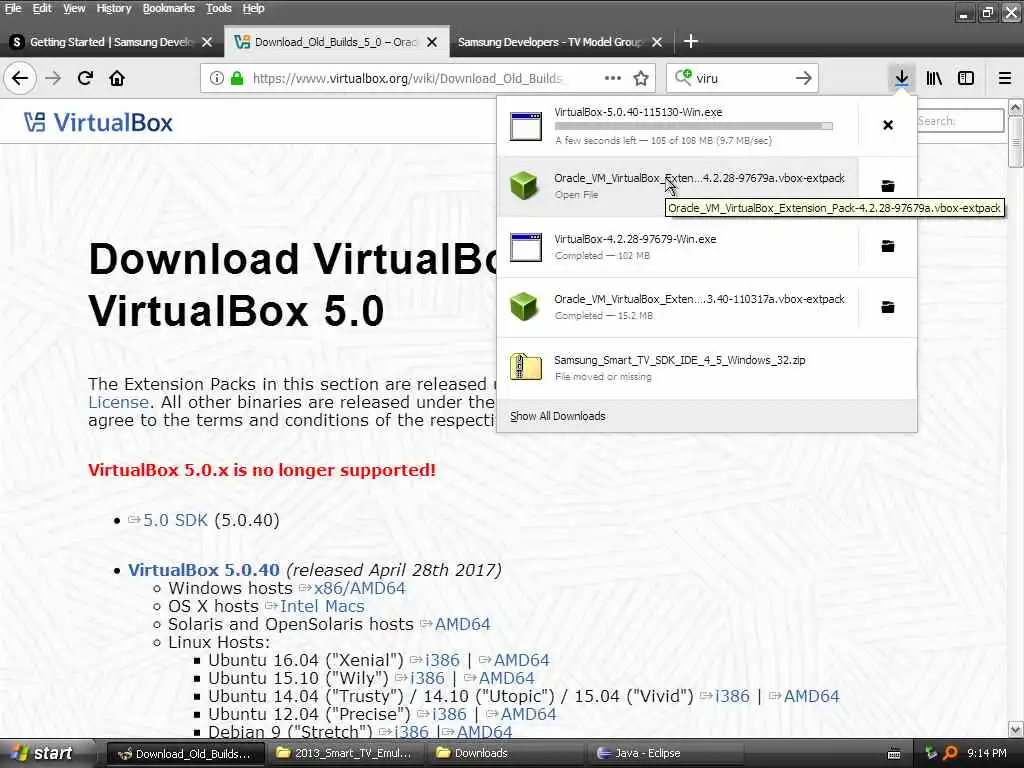Open the Help menu

tap(253, 8)
